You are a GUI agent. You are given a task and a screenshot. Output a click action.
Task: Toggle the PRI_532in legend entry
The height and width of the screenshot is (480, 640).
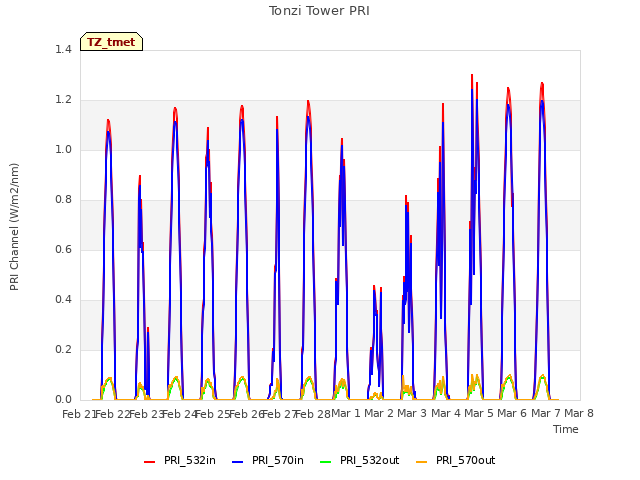point(180,460)
